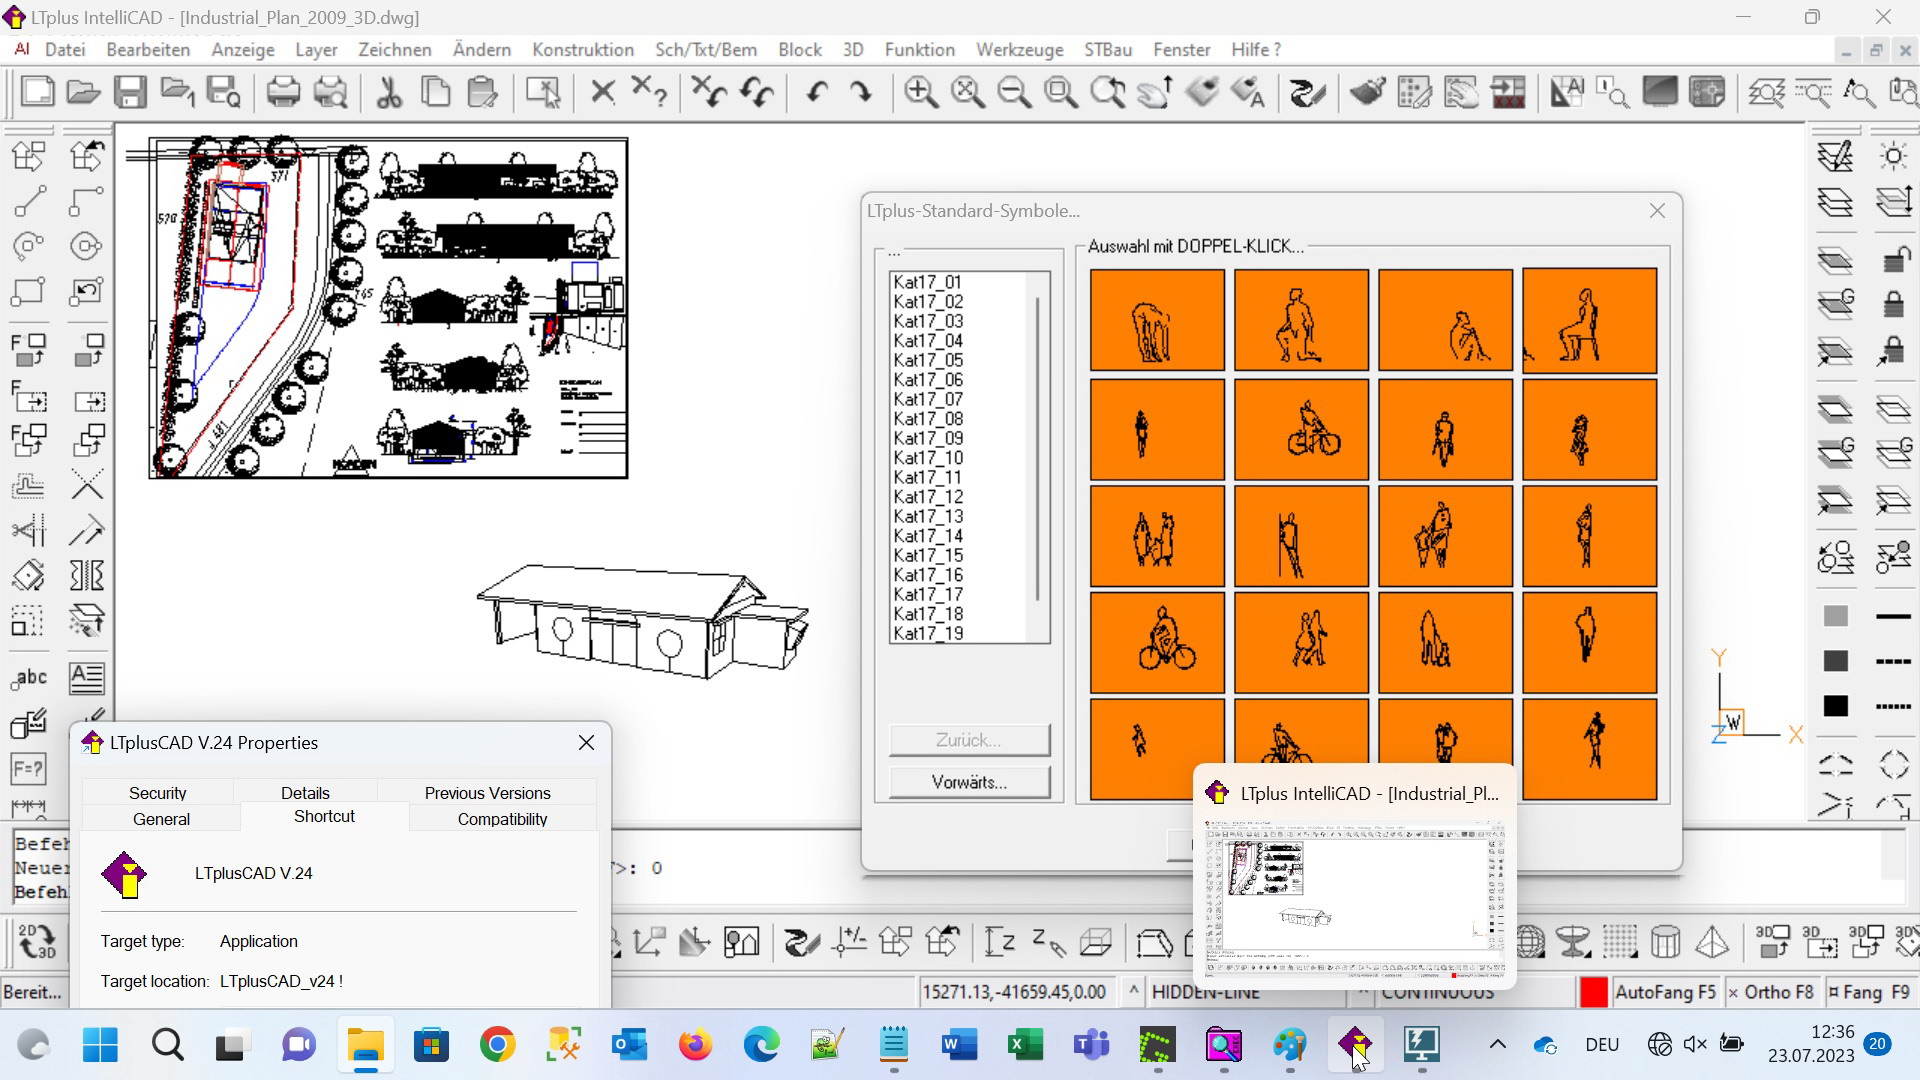Image resolution: width=1920 pixels, height=1080 pixels.
Task: Close the LTplusCAD V.24 Properties window
Action: point(586,742)
